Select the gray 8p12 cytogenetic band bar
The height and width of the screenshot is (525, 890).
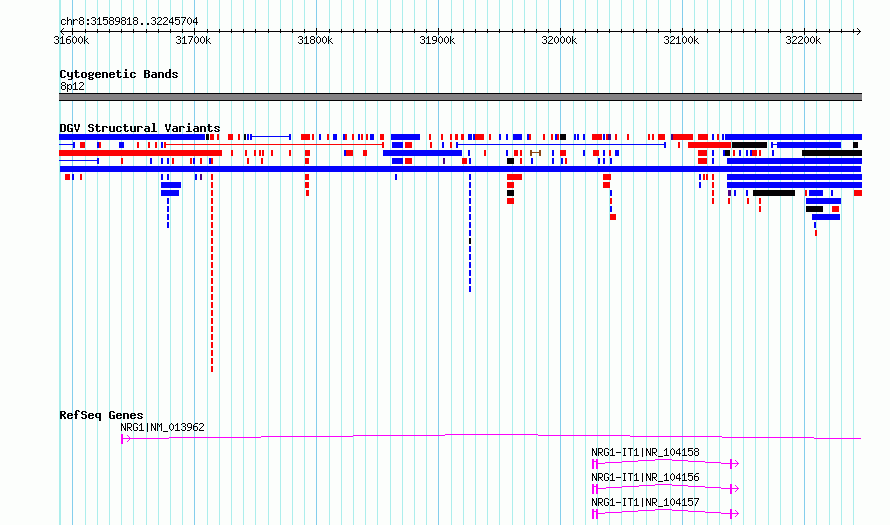click(x=460, y=97)
